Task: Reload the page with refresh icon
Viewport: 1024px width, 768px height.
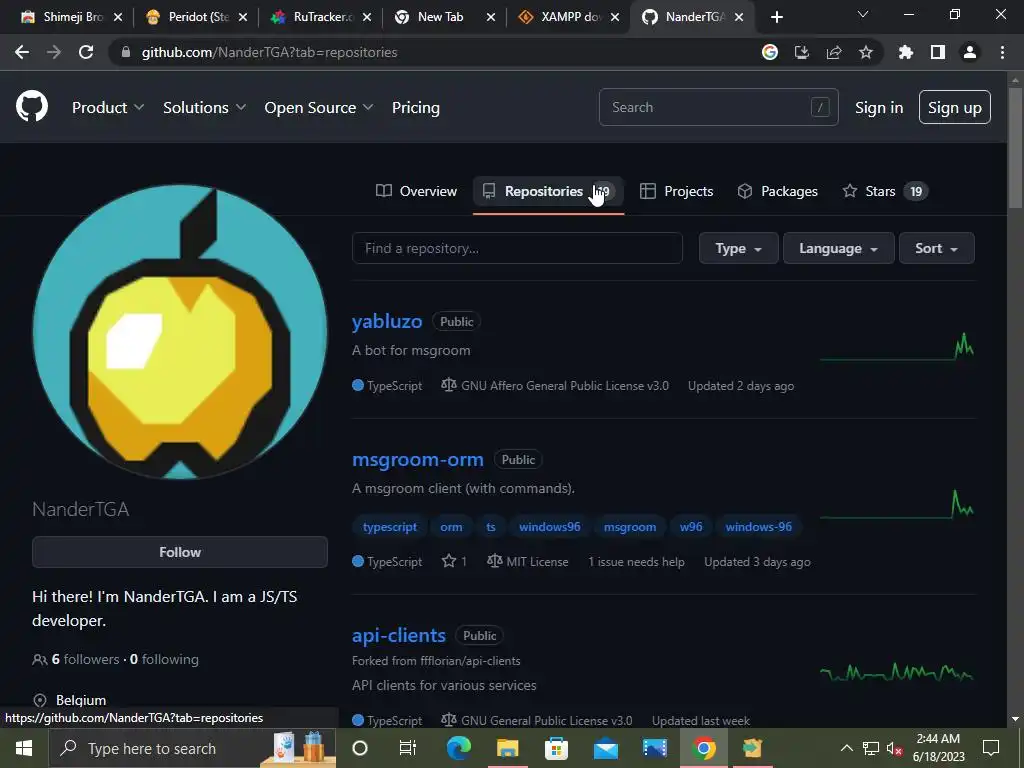Action: (x=86, y=52)
